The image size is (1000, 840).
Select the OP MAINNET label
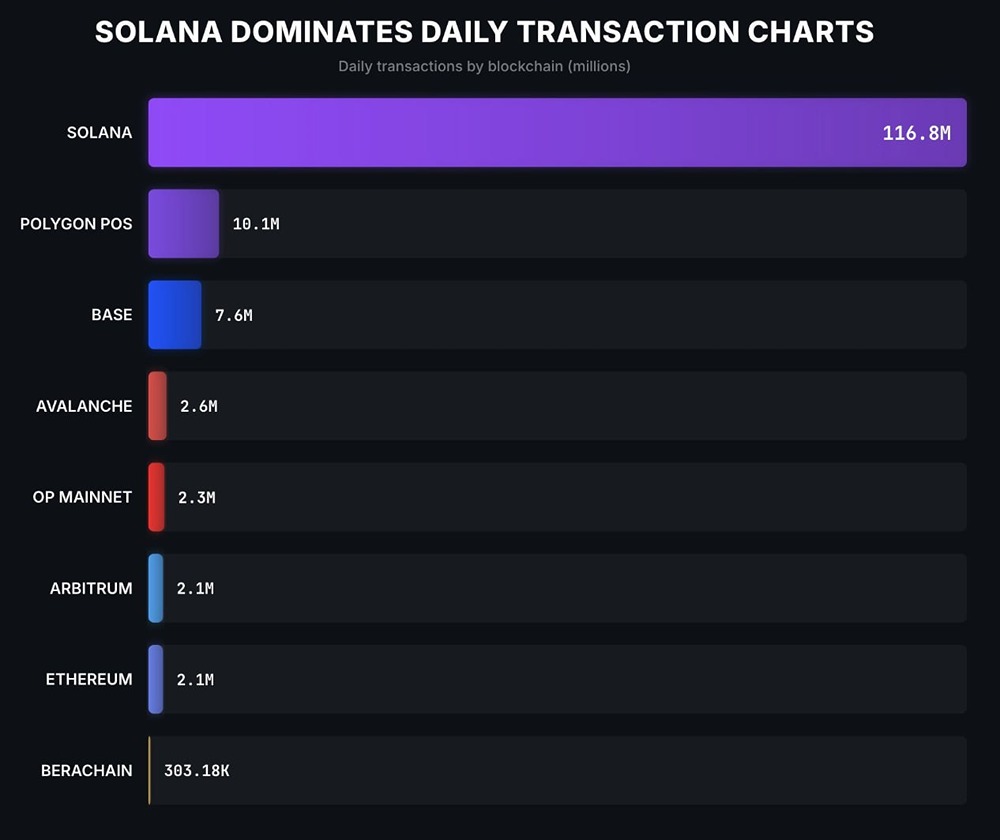point(82,497)
